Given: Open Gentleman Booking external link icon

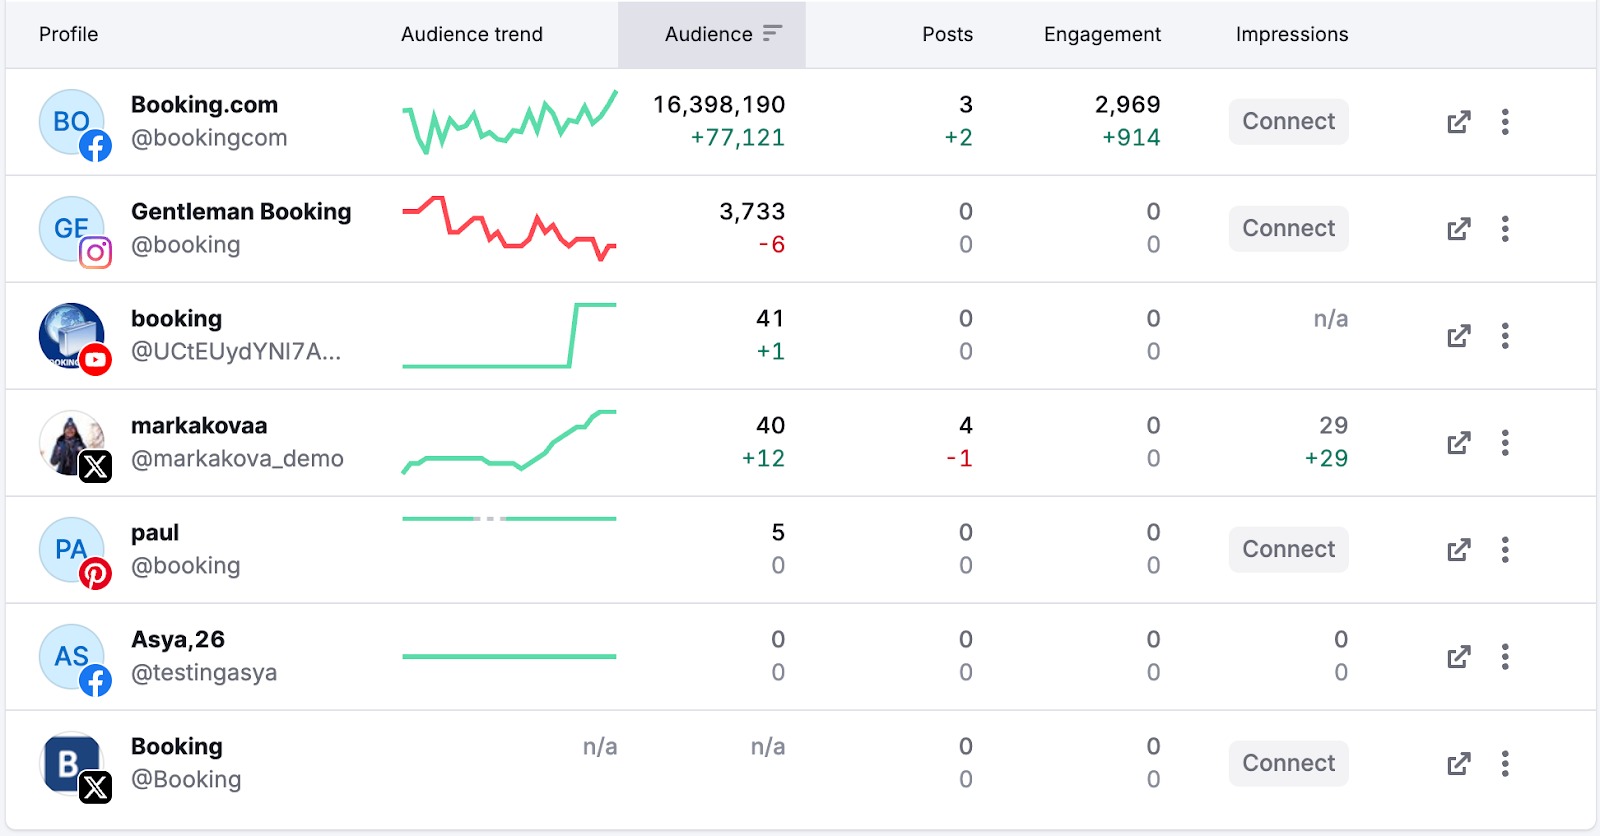Looking at the screenshot, I should click(1458, 229).
